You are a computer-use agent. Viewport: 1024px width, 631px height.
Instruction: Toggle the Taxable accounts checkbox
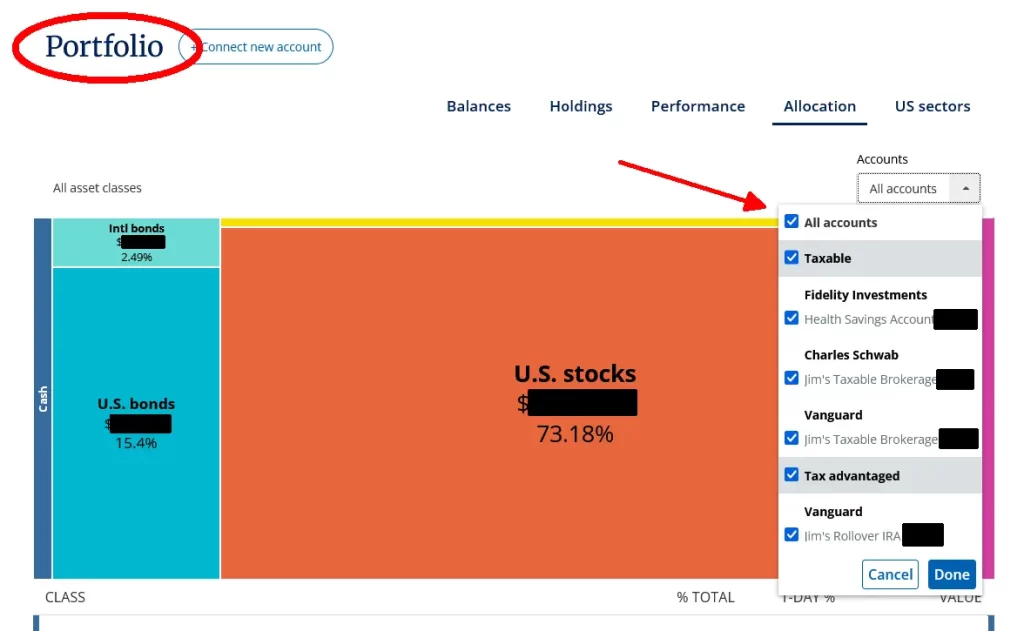tap(791, 258)
